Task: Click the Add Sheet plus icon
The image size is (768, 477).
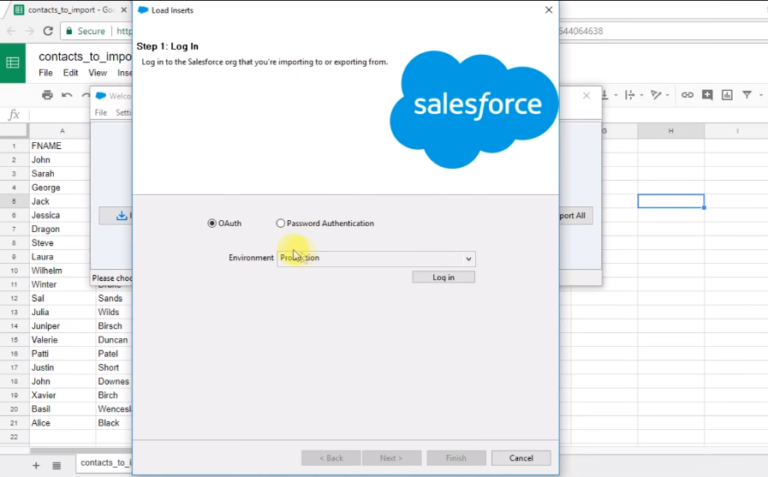Action: 36,465
